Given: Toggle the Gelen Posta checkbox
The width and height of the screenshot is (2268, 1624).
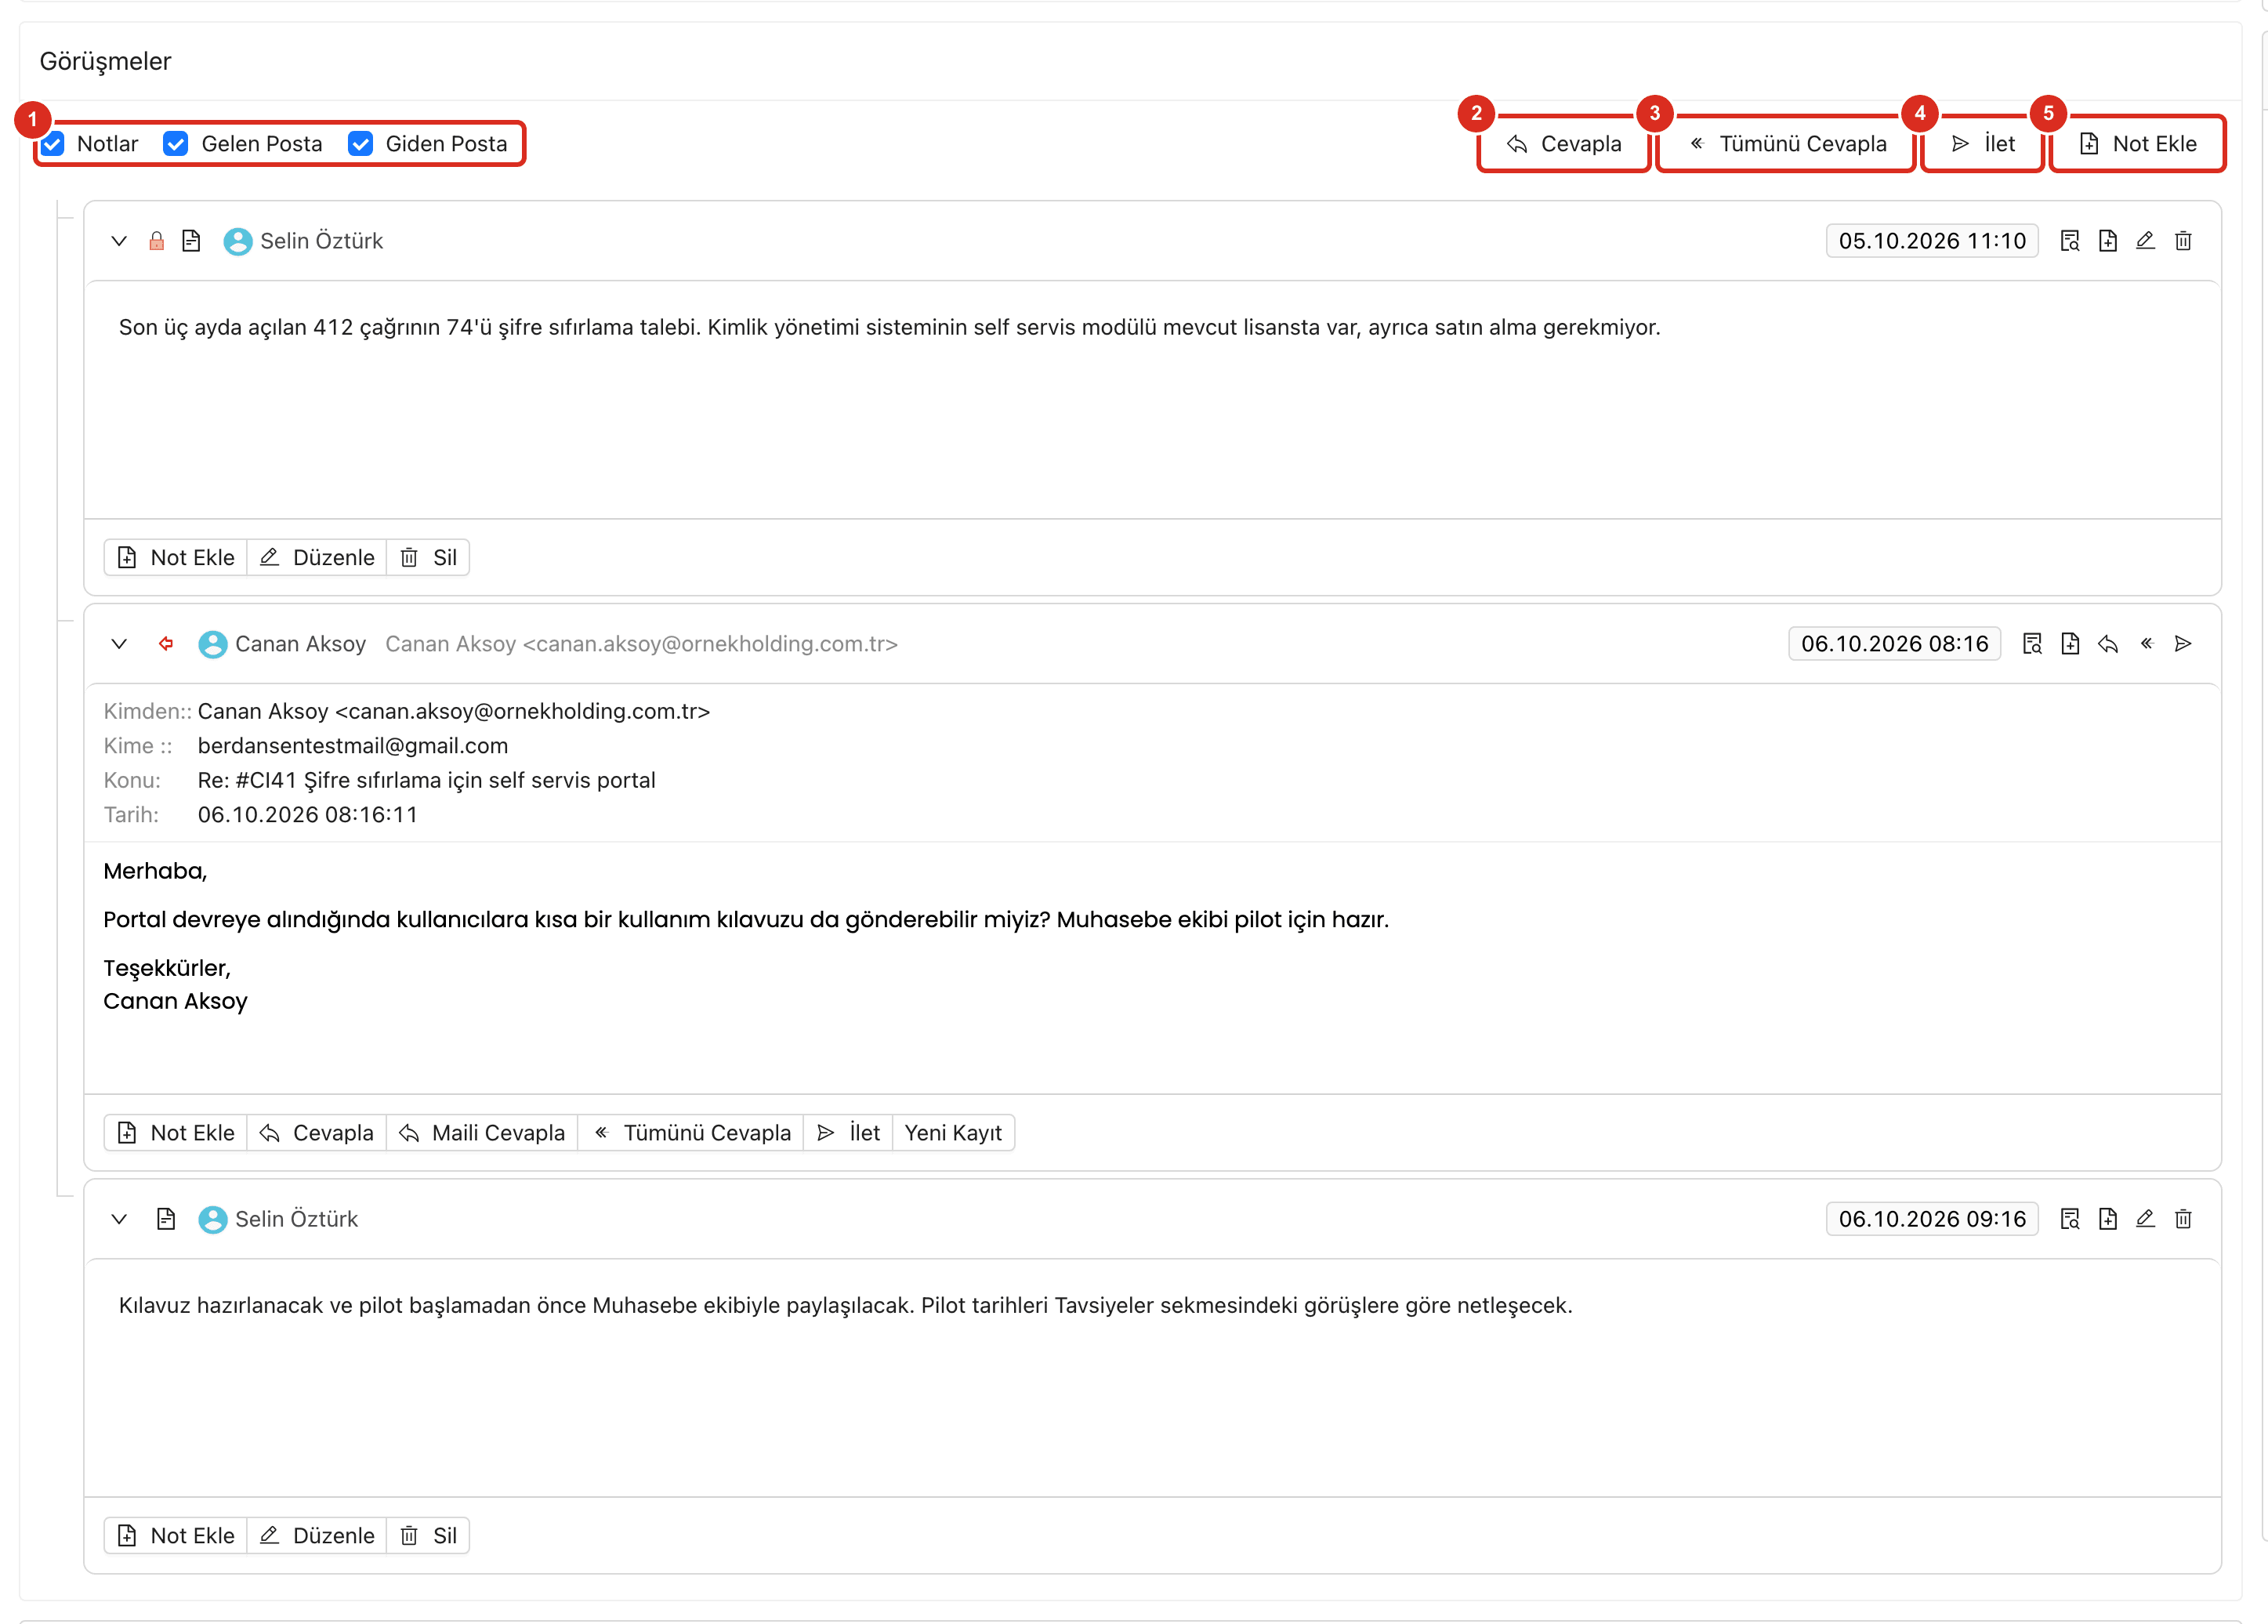Looking at the screenshot, I should point(176,144).
